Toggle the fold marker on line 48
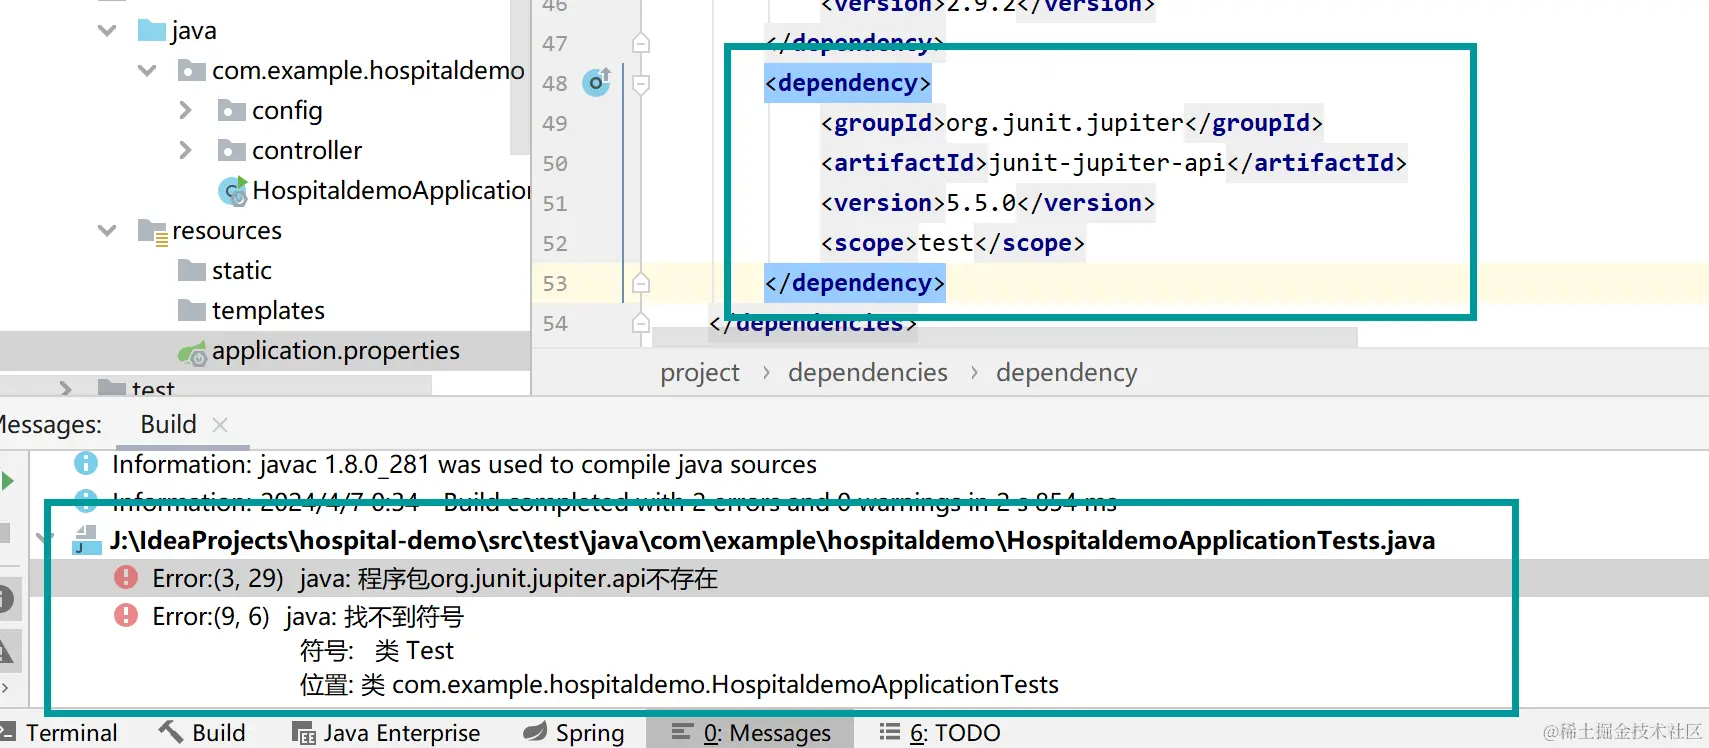 (642, 83)
